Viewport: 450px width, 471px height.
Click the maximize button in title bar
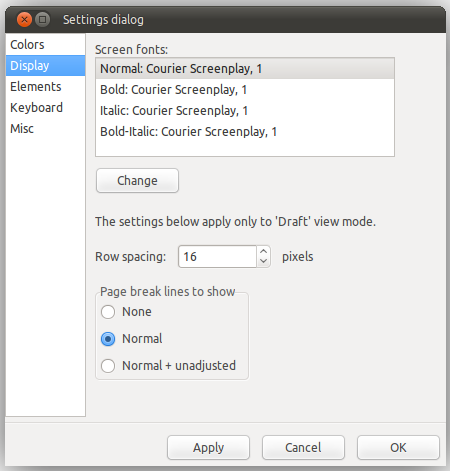pyautogui.click(x=43, y=20)
